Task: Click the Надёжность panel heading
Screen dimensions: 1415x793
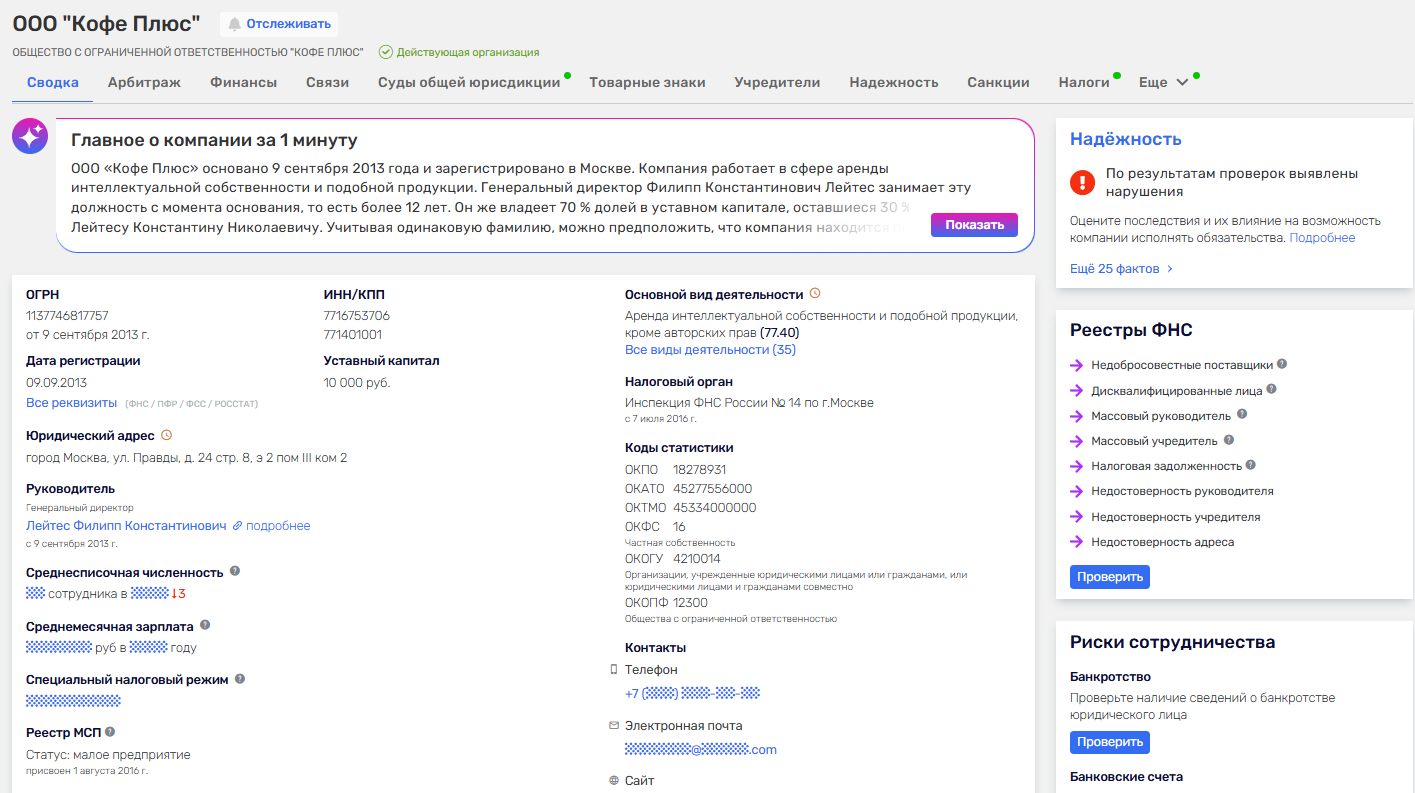Action: click(1126, 139)
